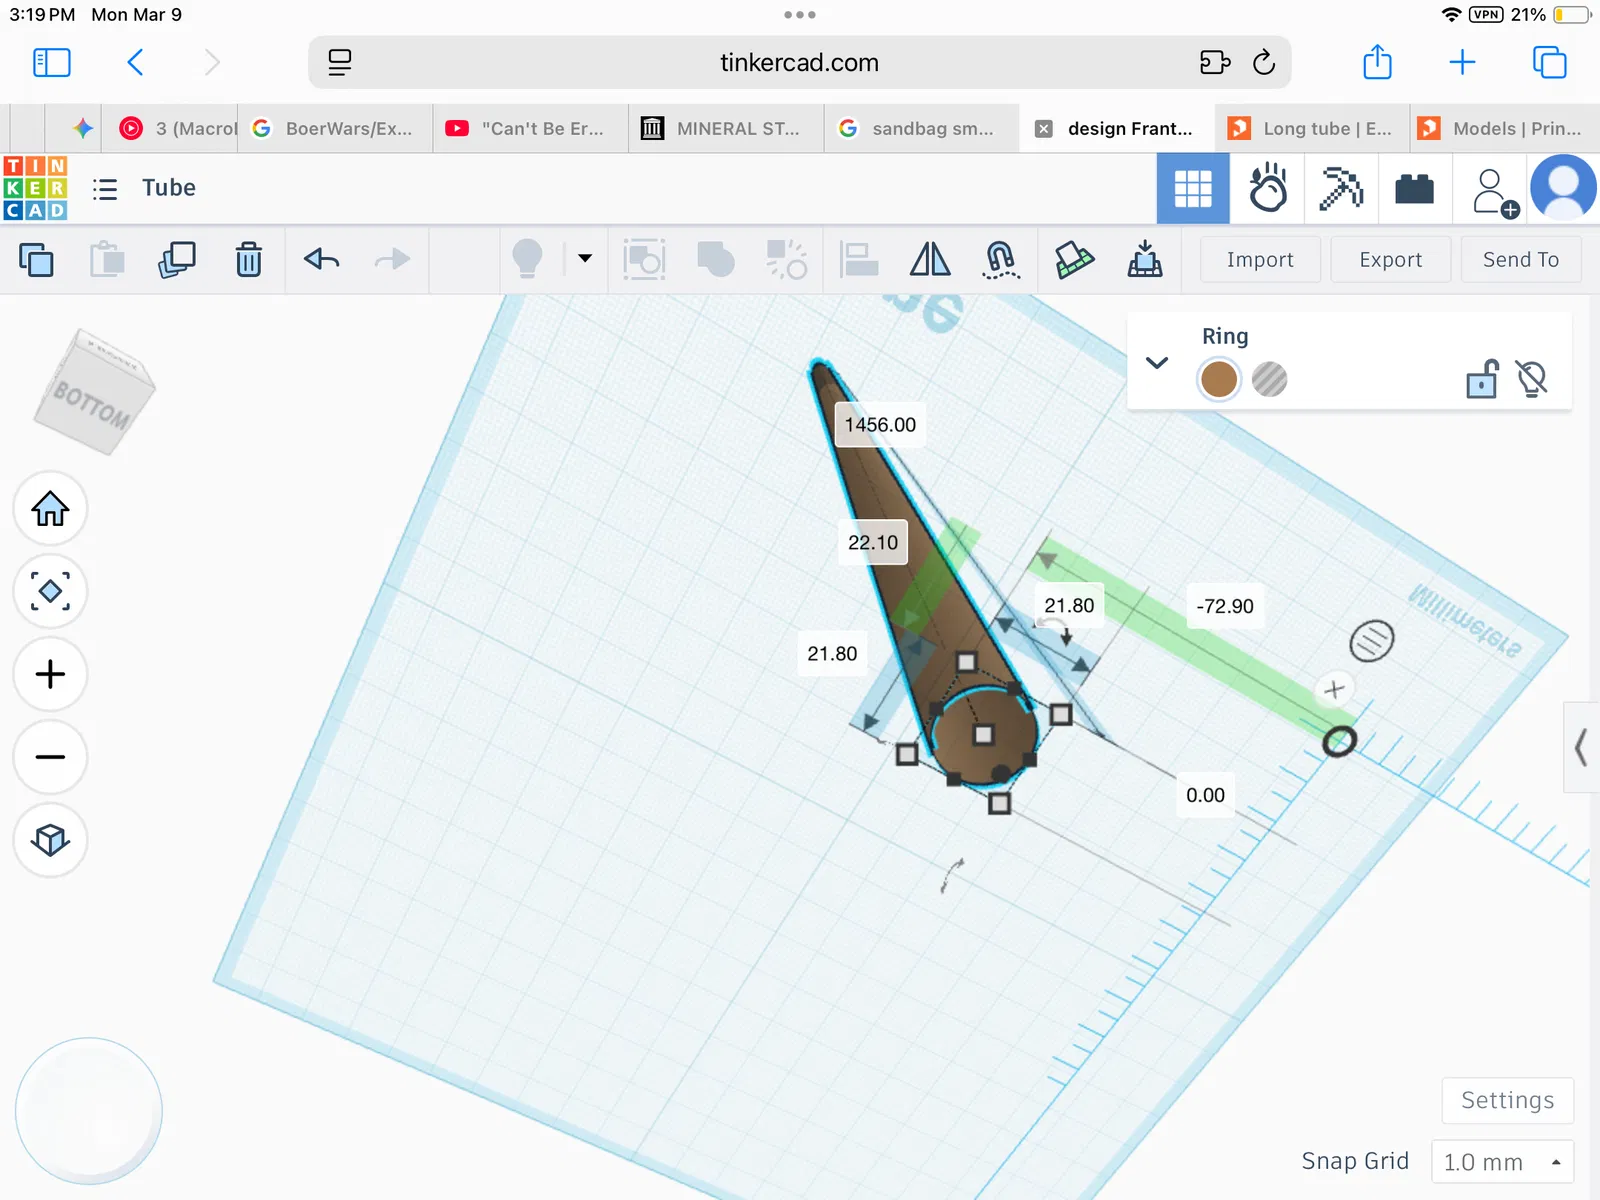Screen dimensions: 1600x1200
Task: Toggle the Cruise magnet tool
Action: 1001,260
